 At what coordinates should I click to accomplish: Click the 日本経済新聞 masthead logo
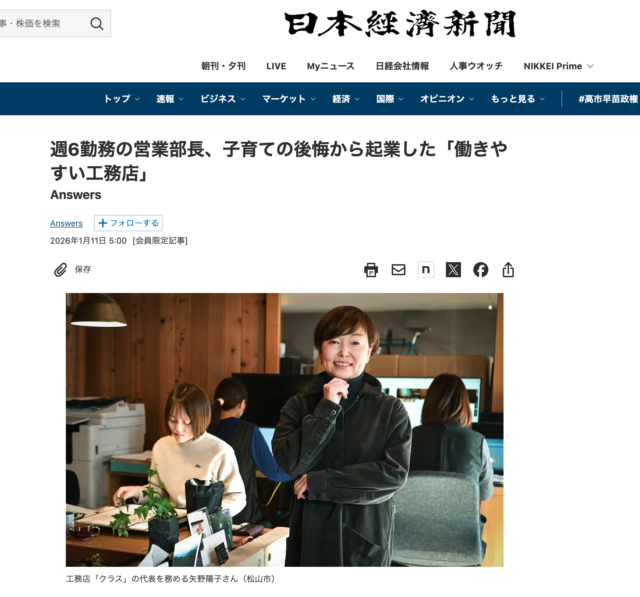click(x=400, y=24)
